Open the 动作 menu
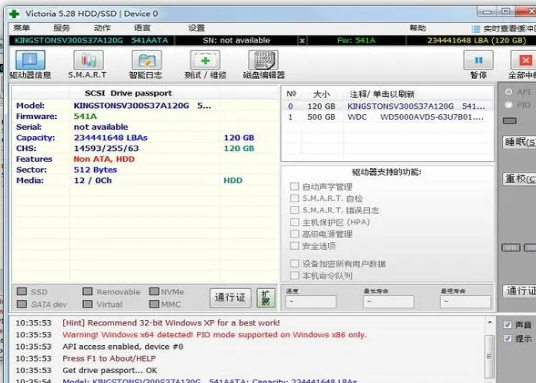 [x=102, y=28]
